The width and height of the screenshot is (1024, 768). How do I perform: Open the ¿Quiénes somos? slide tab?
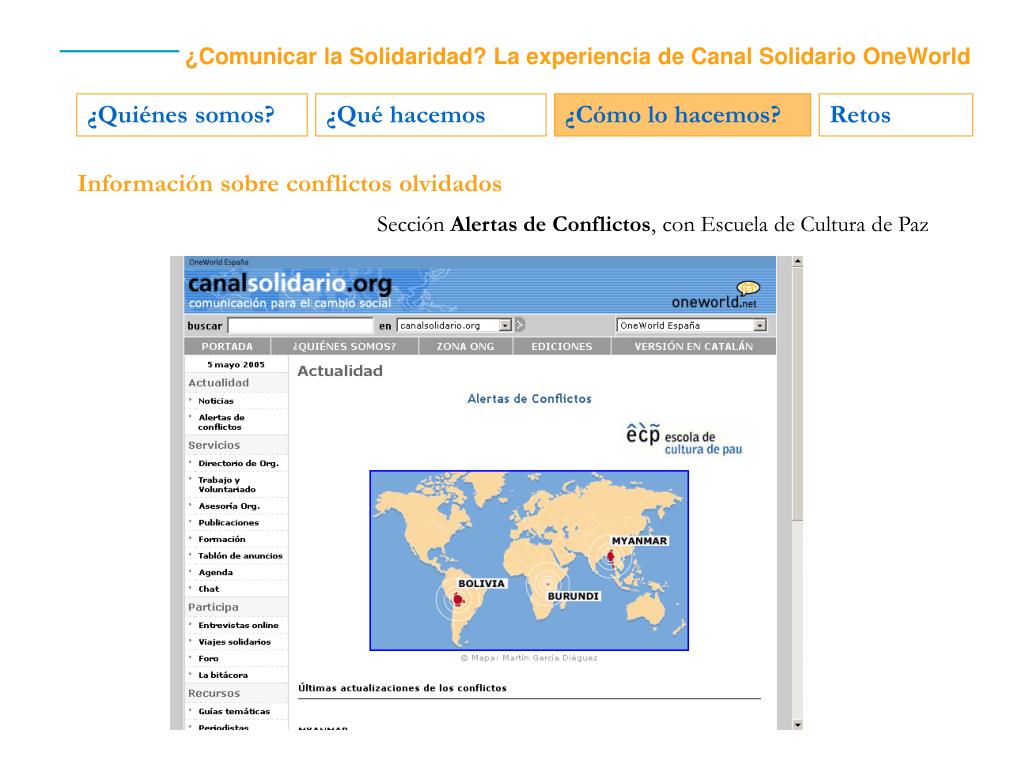[191, 115]
